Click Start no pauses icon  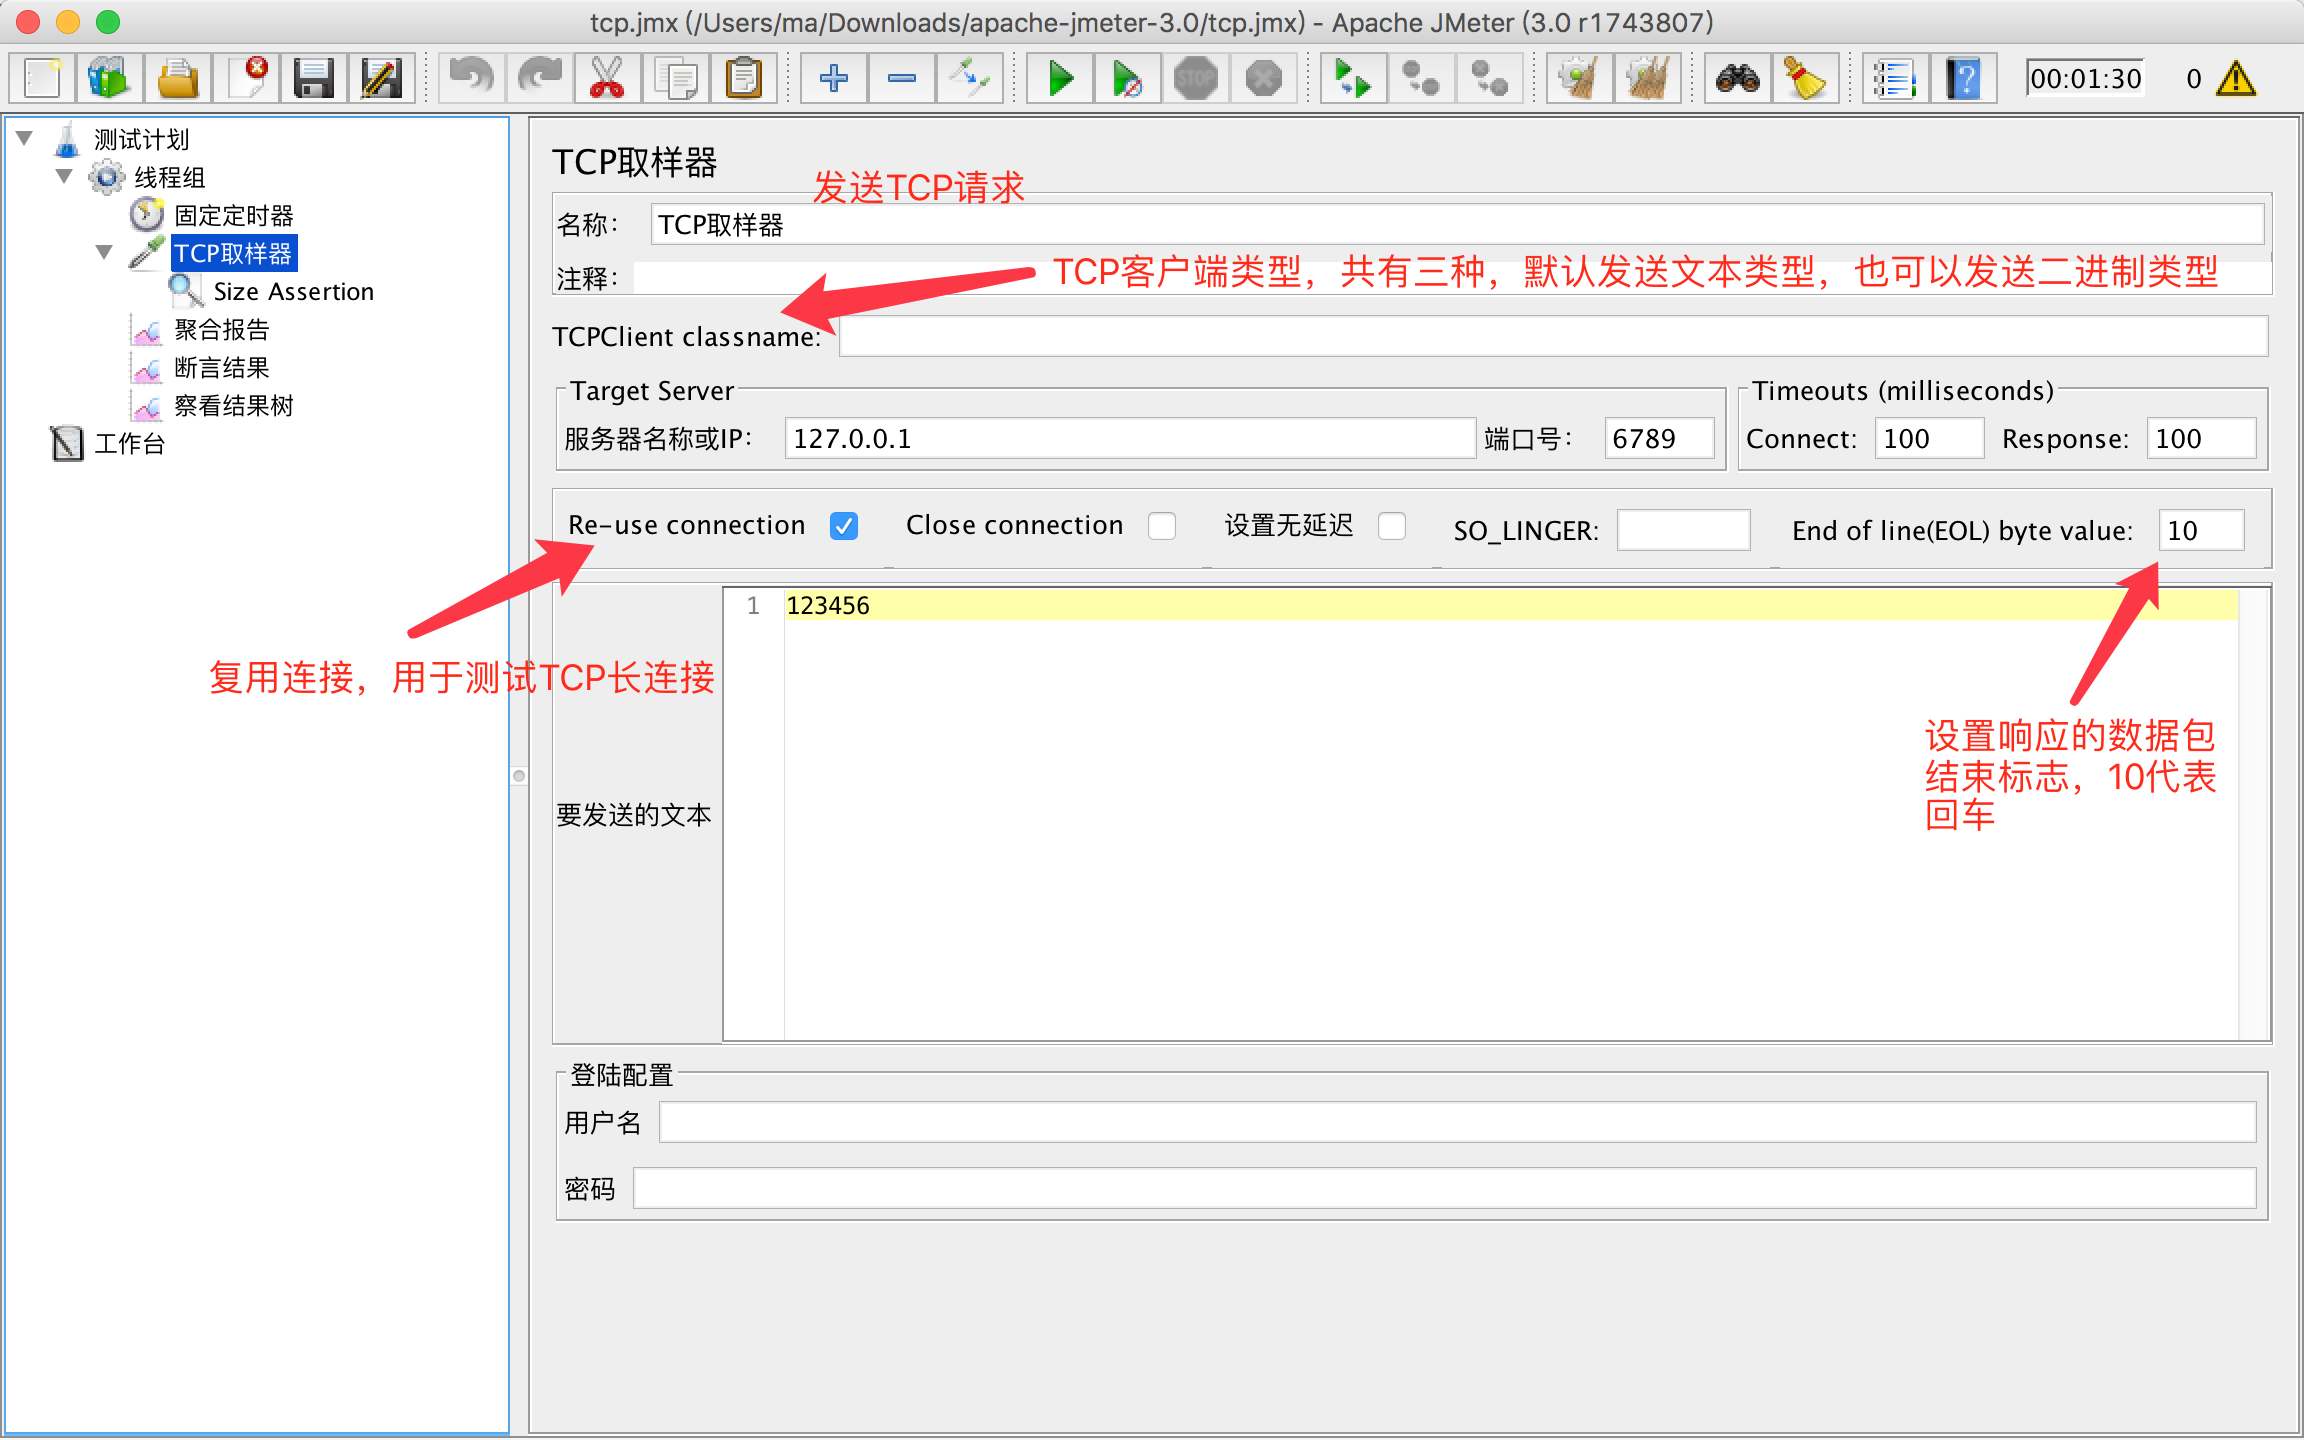[x=1128, y=78]
